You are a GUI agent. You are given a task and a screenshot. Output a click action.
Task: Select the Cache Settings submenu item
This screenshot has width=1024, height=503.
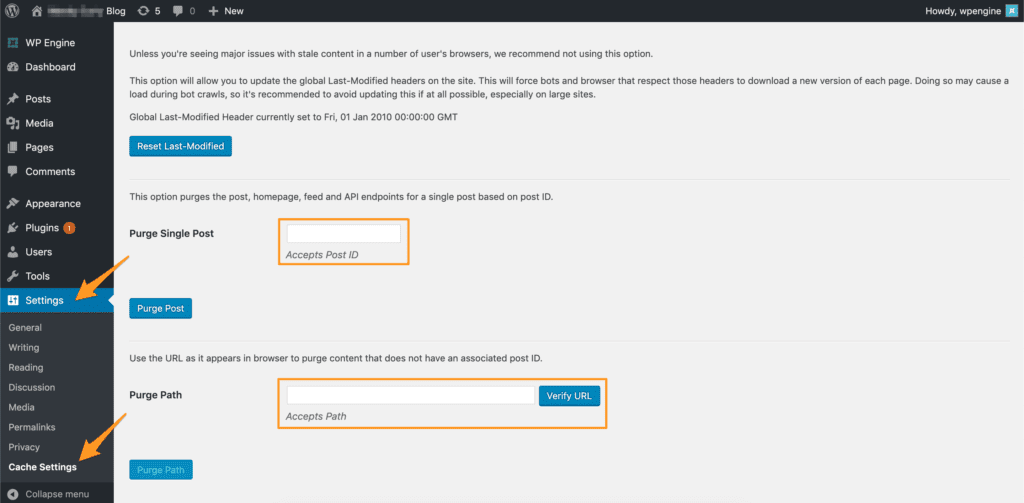[x=42, y=467]
